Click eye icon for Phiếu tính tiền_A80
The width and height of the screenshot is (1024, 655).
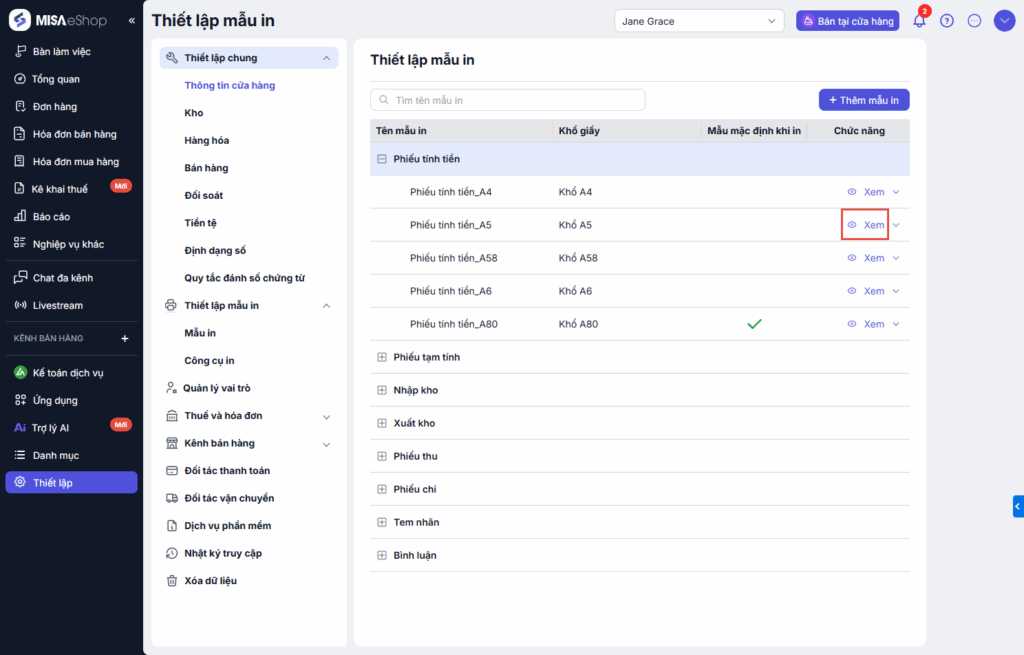(852, 324)
